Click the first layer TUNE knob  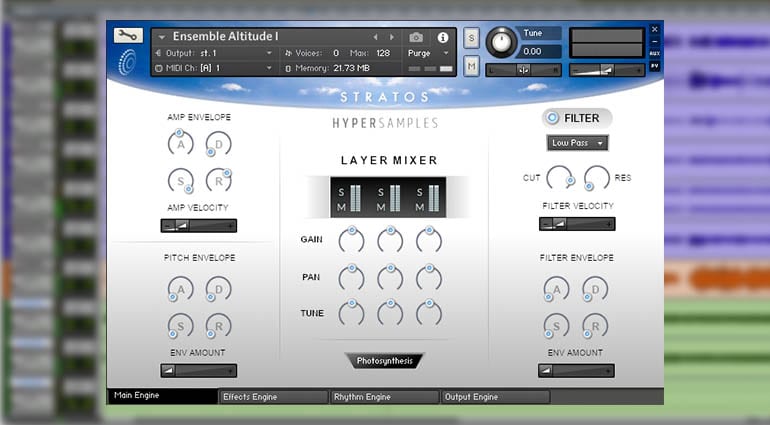[x=352, y=313]
